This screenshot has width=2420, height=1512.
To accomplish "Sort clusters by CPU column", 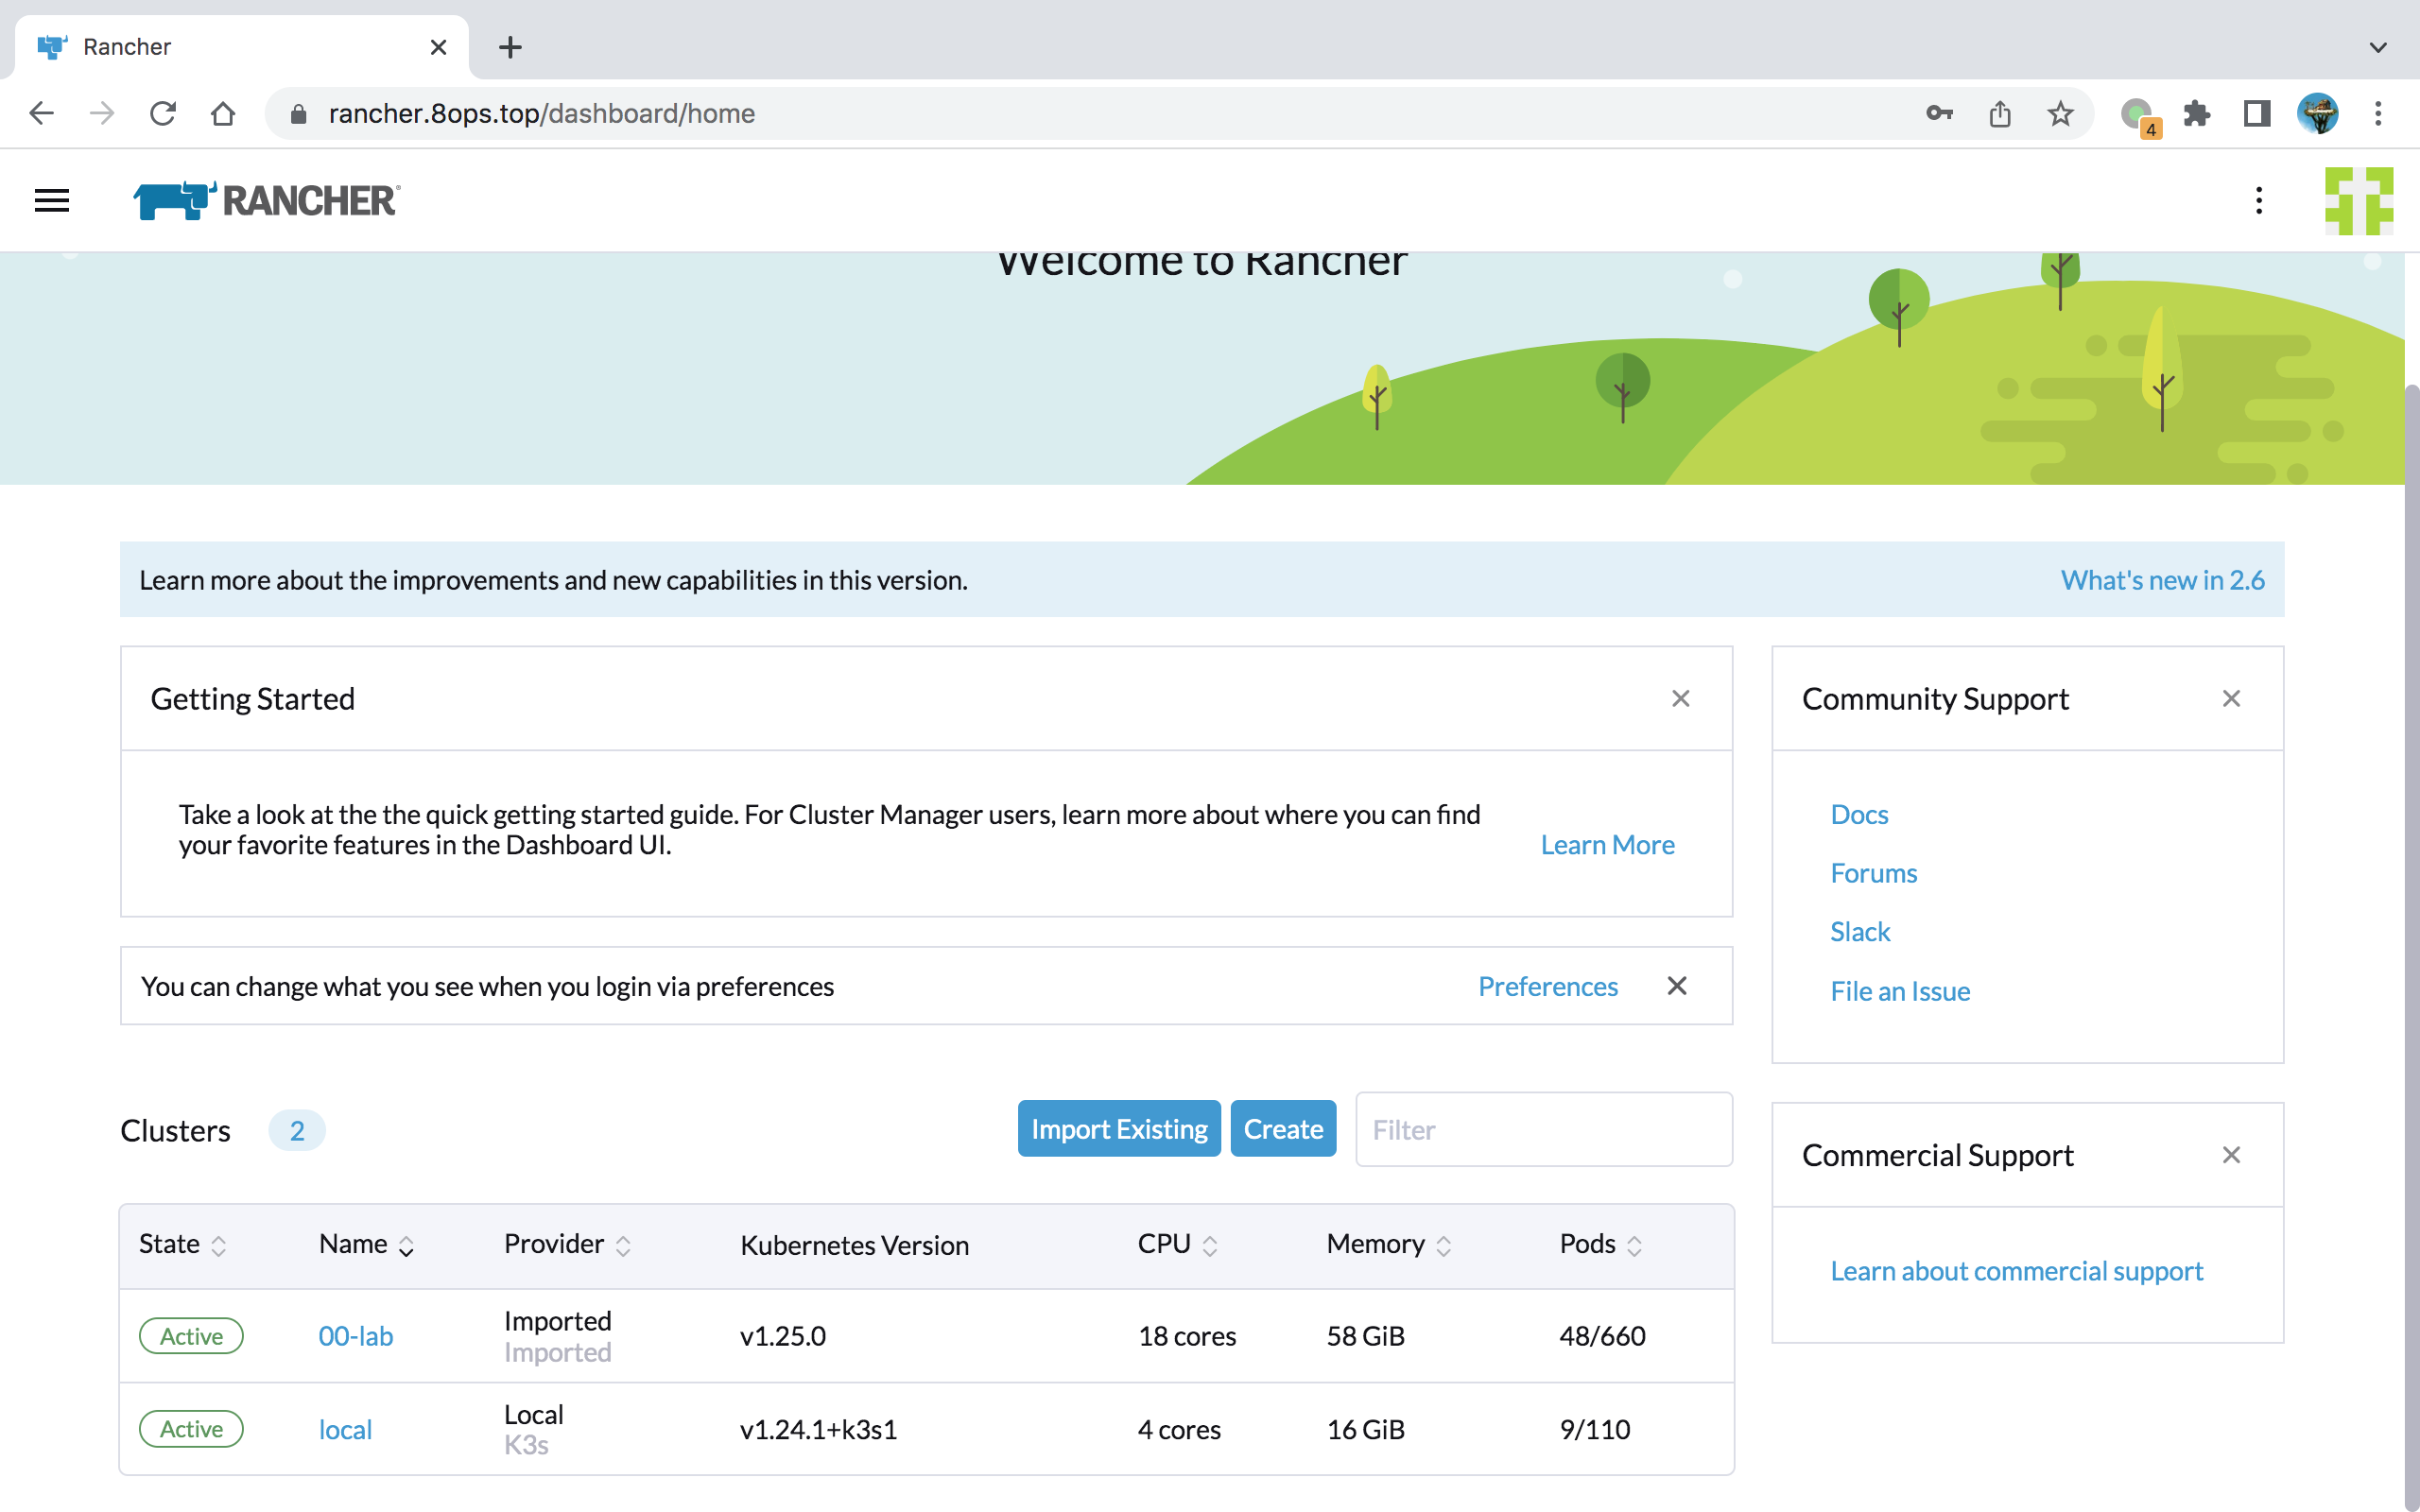I will (1177, 1244).
